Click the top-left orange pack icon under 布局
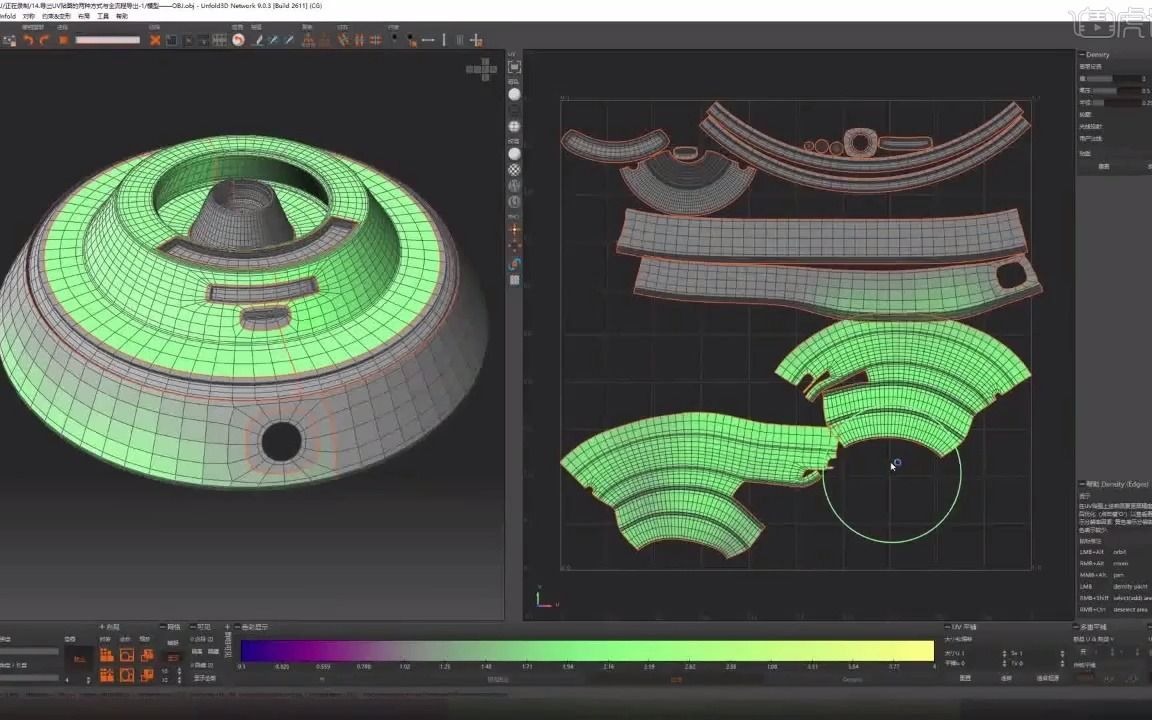This screenshot has width=1152, height=720. 107,655
